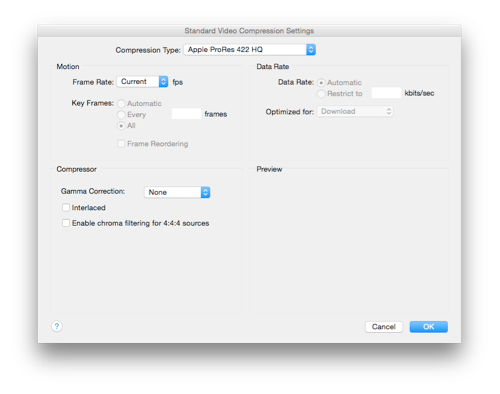Click the dialog title Standard Video Compression Settings
Viewport: 500px width, 394px height.
(x=249, y=31)
